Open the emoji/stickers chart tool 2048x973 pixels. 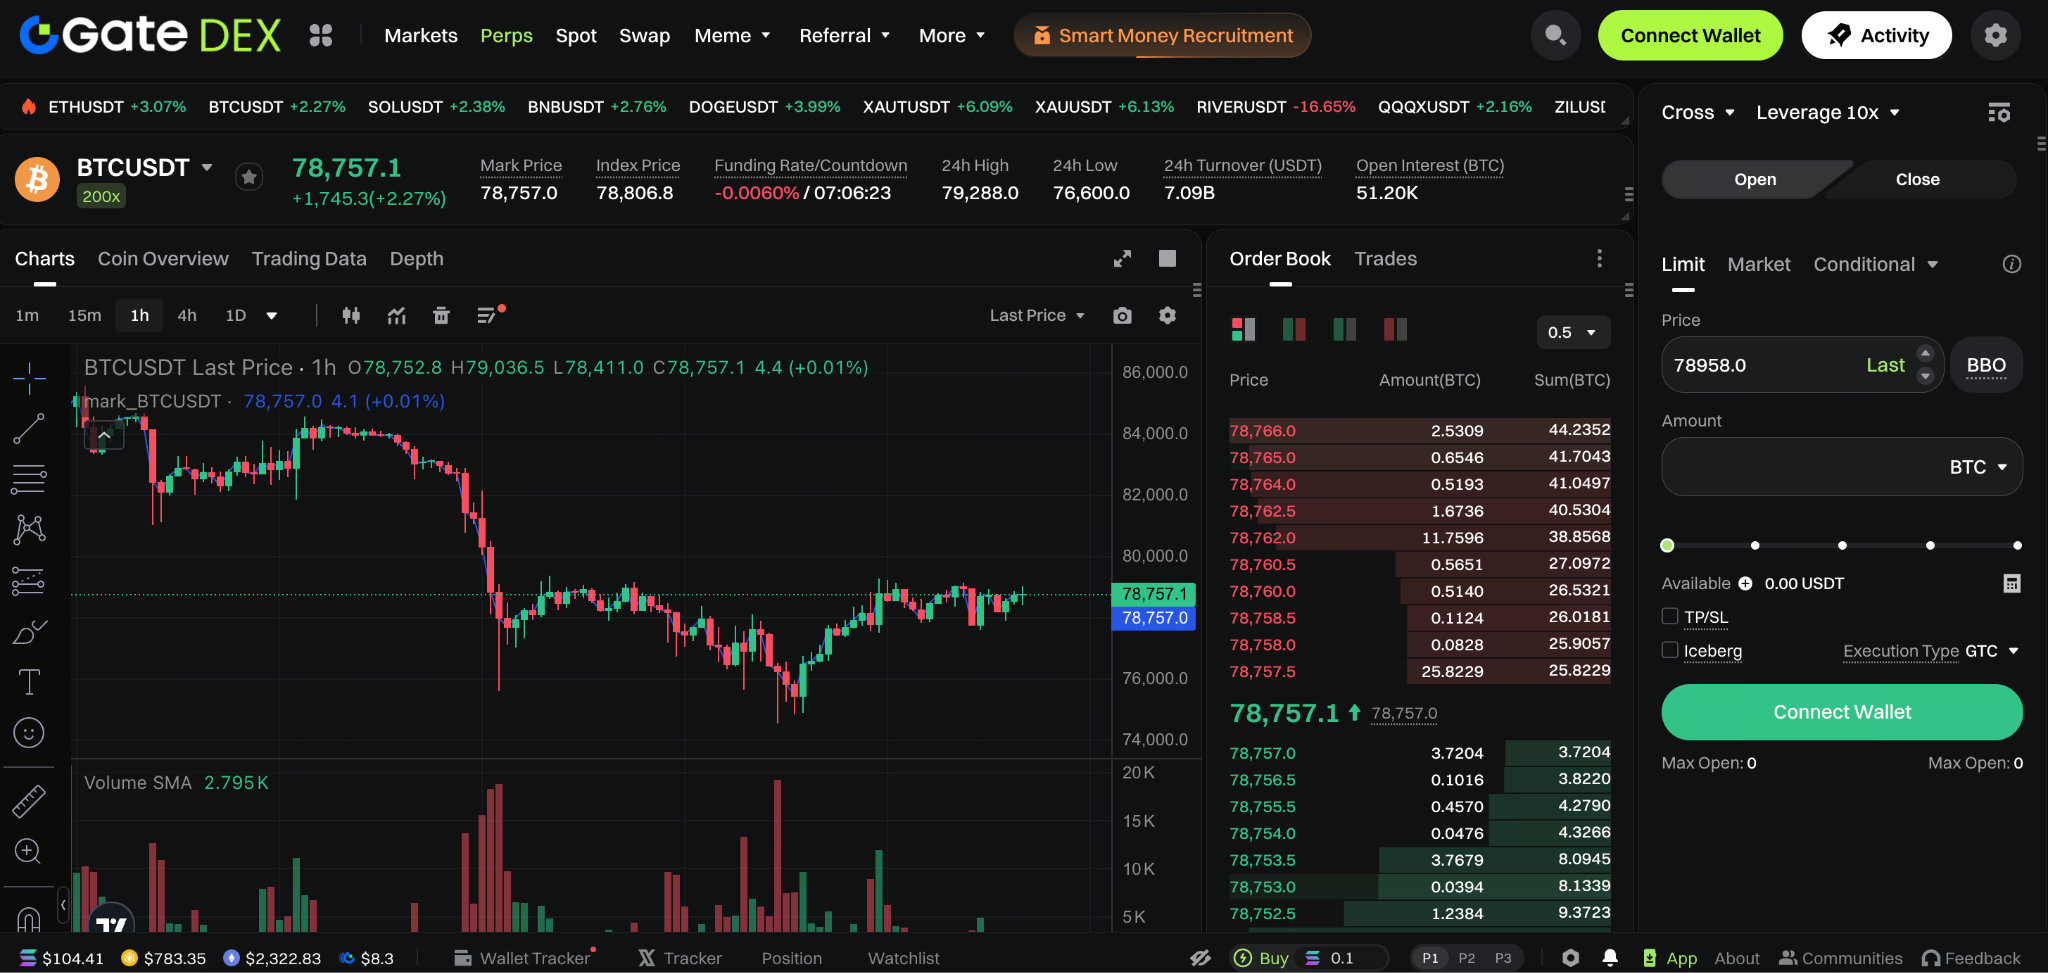[x=29, y=731]
